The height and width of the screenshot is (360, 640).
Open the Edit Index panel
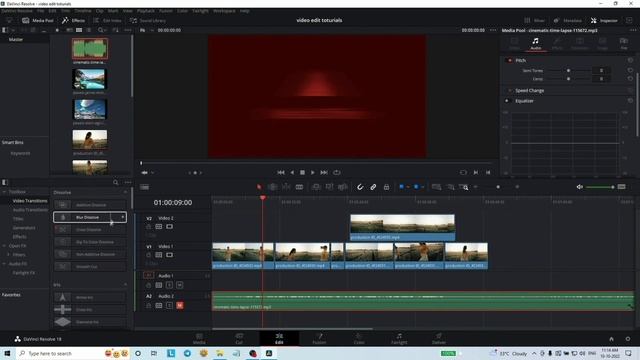(x=107, y=20)
